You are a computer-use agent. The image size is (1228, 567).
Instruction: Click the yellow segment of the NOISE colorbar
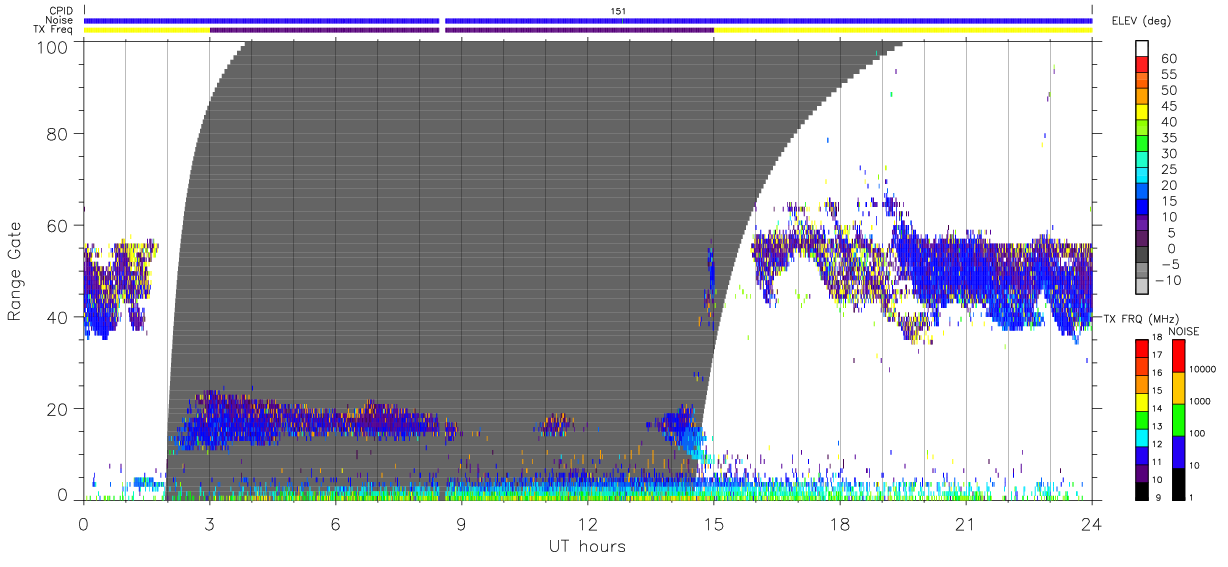pos(1180,386)
